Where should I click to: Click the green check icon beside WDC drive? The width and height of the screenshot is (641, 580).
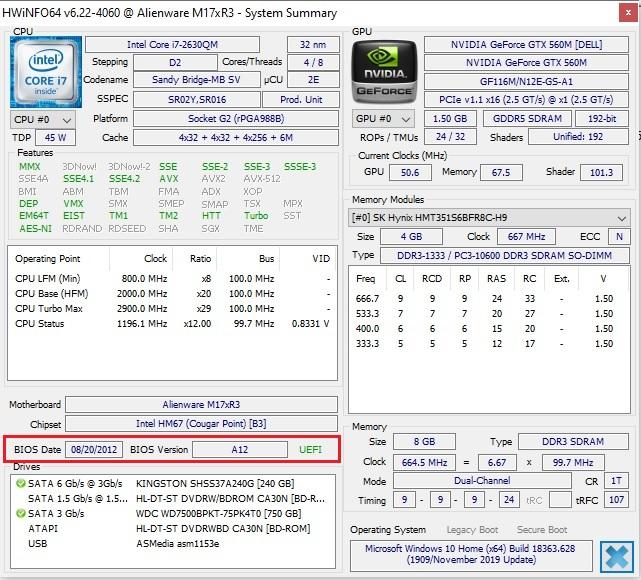pyautogui.click(x=20, y=513)
